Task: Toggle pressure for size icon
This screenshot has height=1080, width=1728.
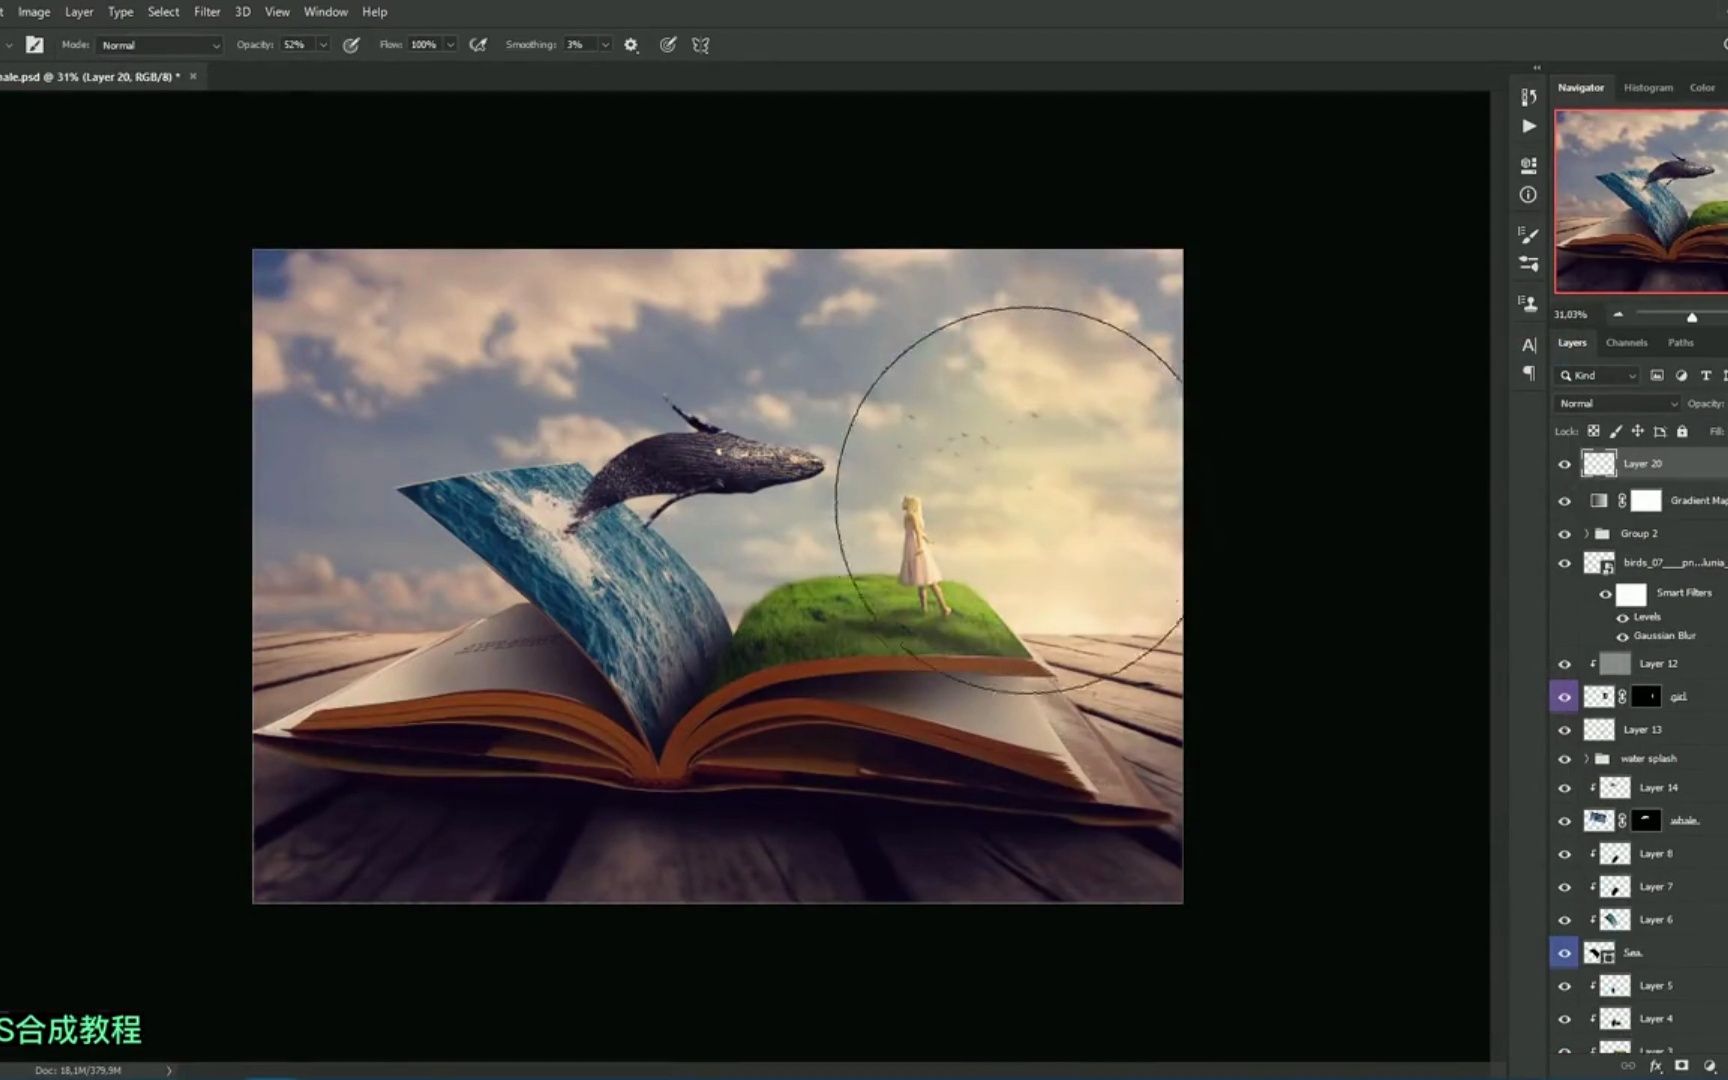Action: pyautogui.click(x=668, y=45)
